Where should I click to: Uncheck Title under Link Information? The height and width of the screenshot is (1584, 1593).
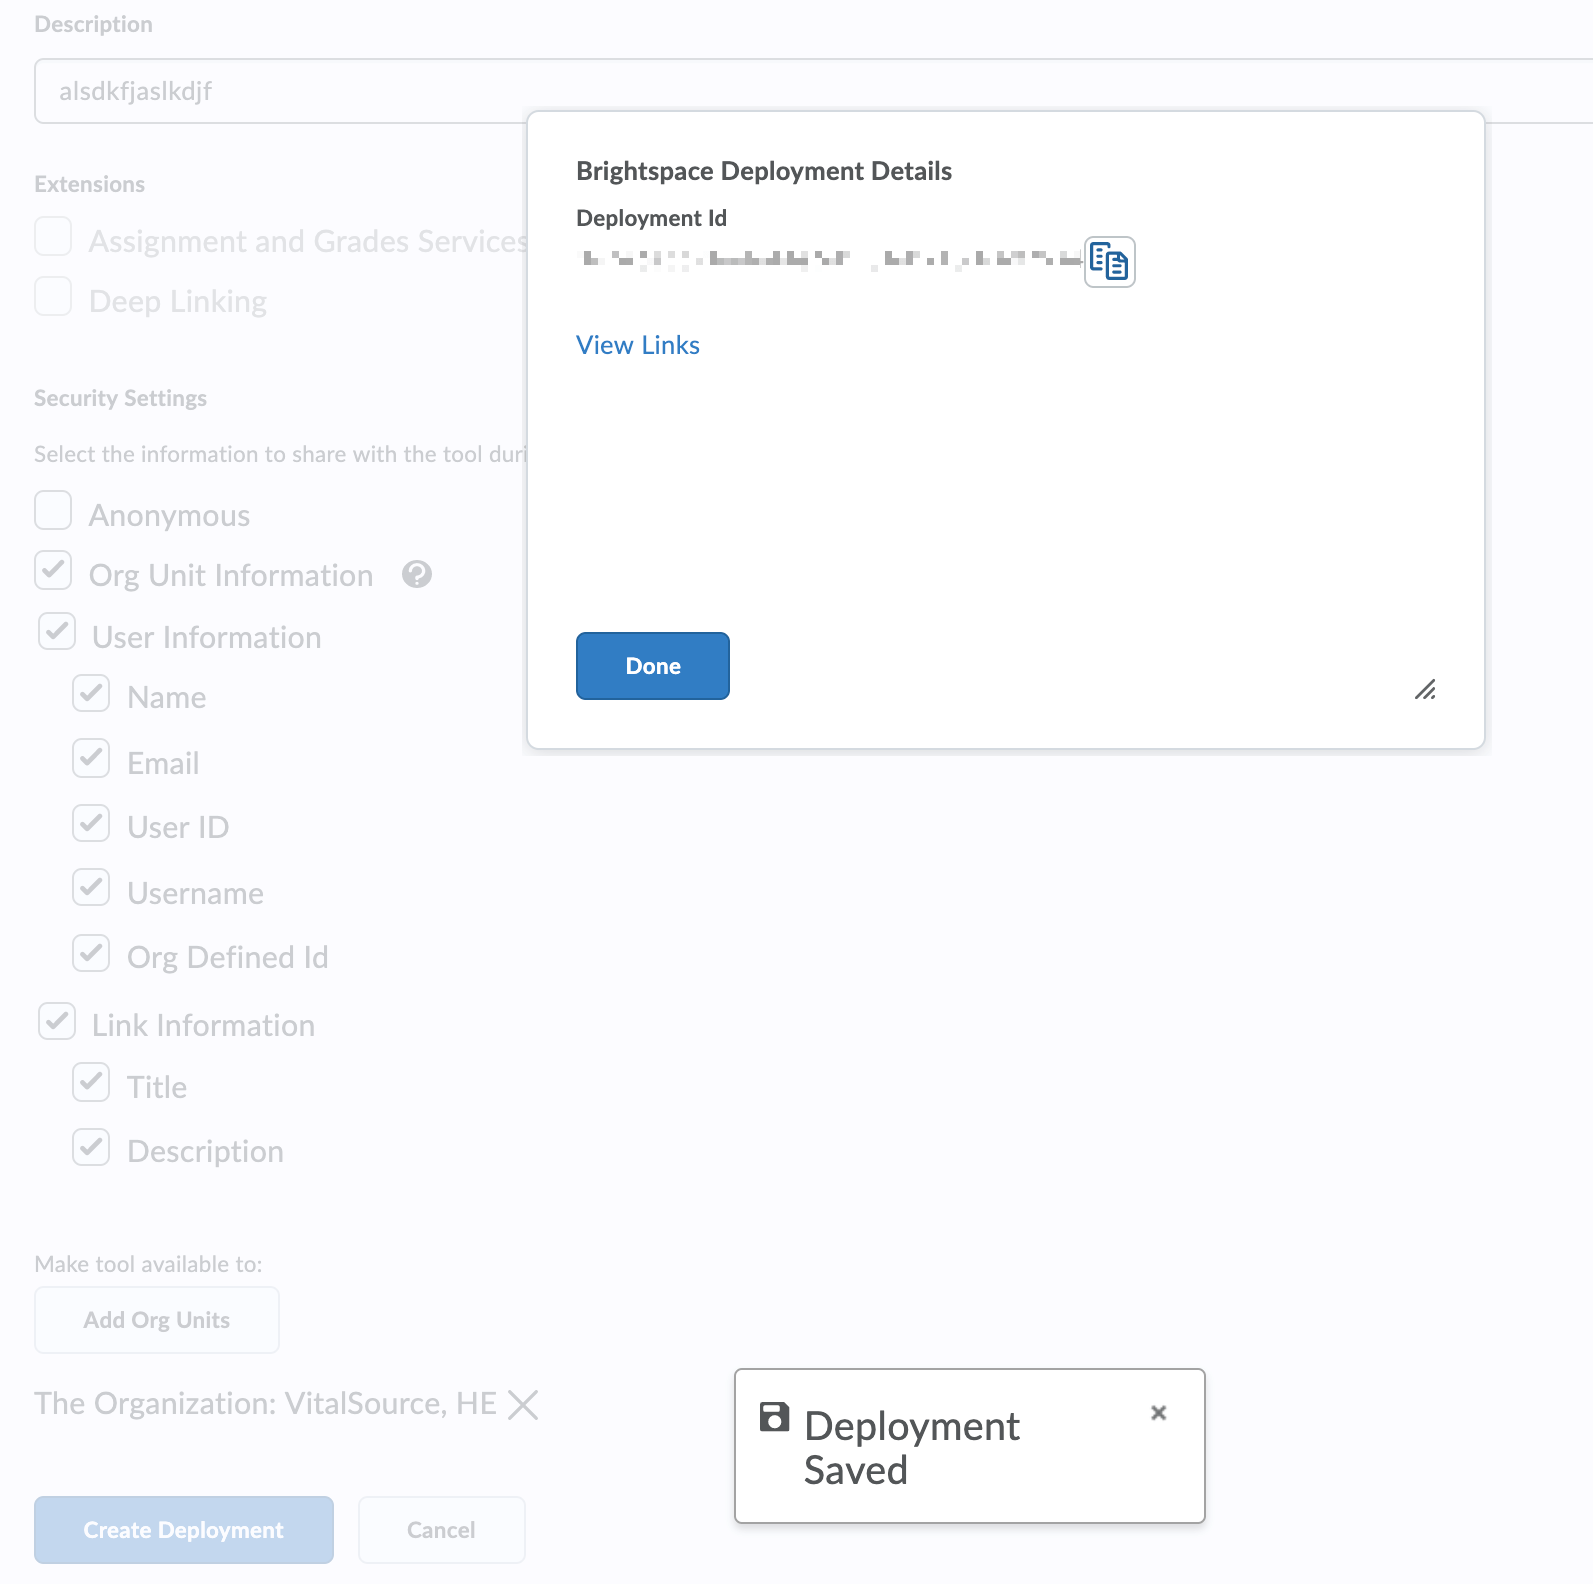point(91,1082)
